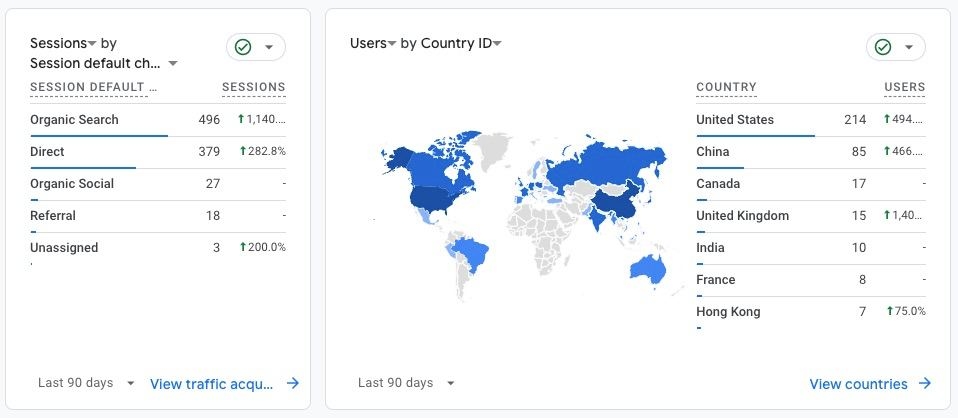
Task: Click arrow icon beside View traffic acquisition
Action: pyautogui.click(x=293, y=383)
